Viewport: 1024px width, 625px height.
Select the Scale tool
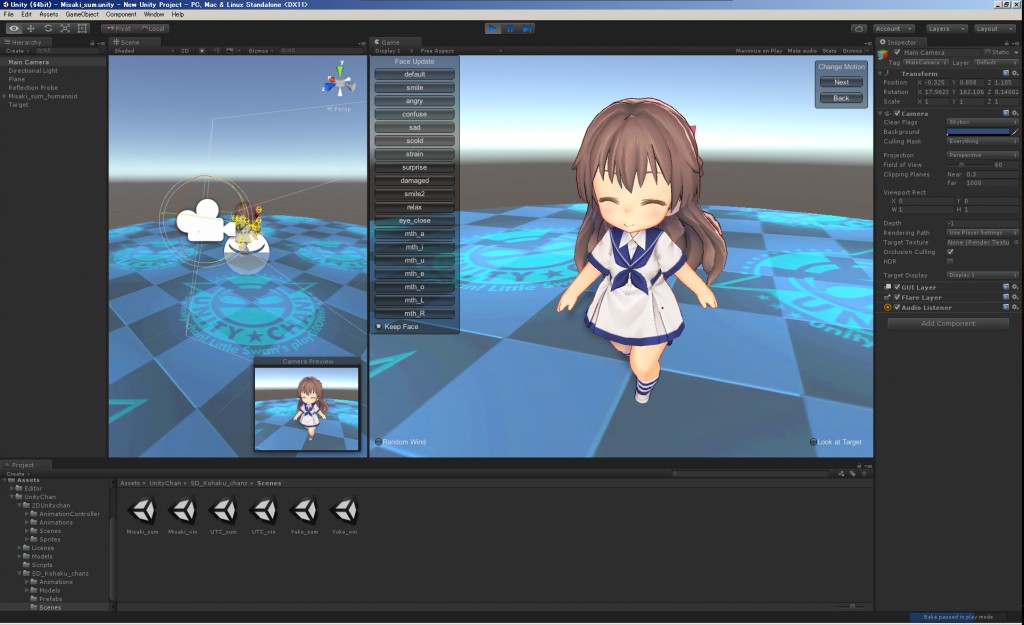(65, 29)
